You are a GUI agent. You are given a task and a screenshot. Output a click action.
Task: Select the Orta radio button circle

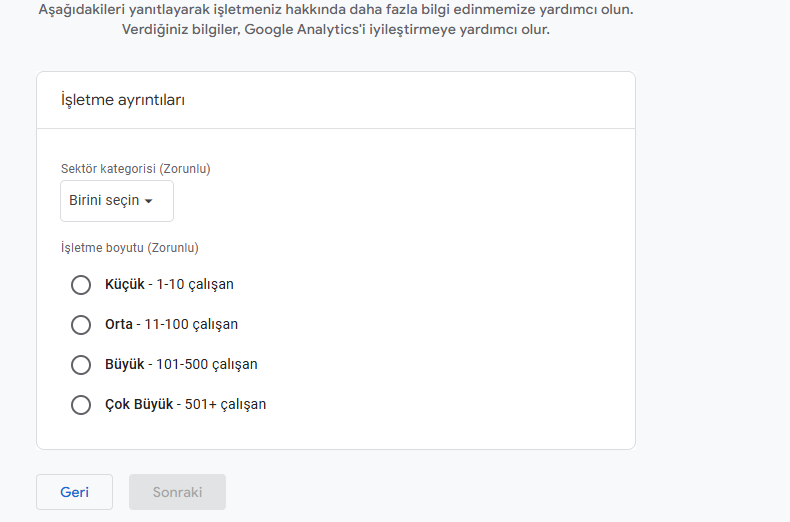click(x=81, y=325)
